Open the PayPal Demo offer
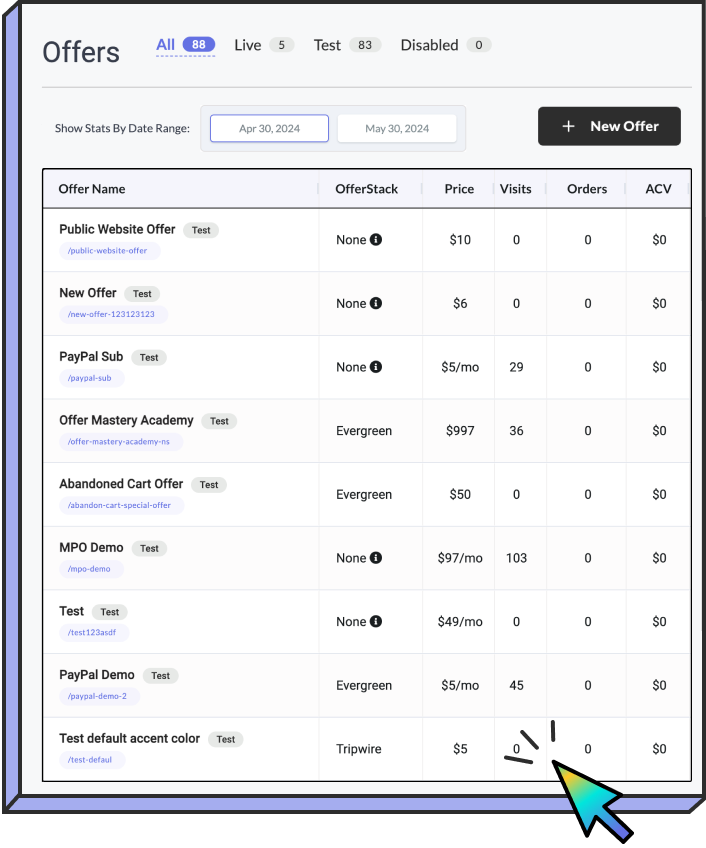 click(x=97, y=675)
